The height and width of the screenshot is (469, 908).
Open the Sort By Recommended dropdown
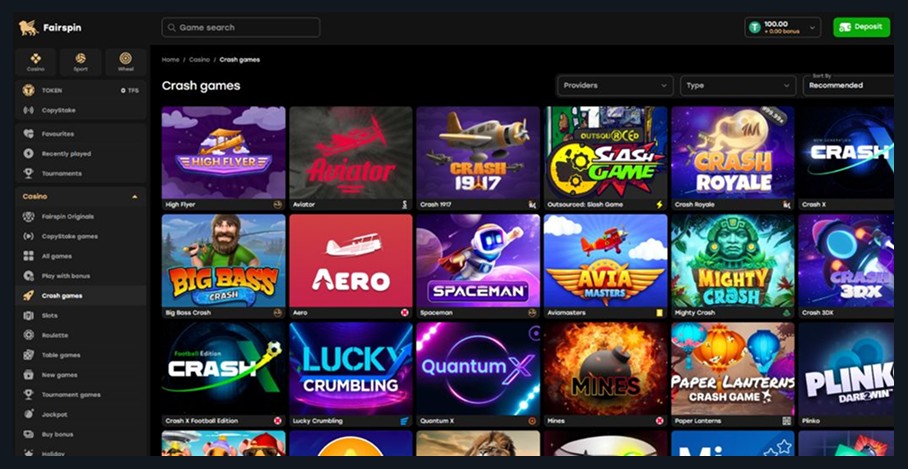coord(848,85)
